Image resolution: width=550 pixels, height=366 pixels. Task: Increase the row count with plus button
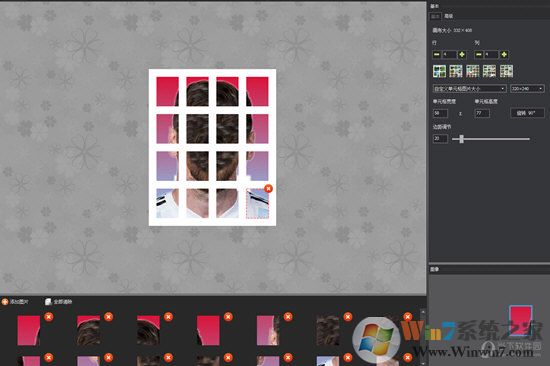coord(462,54)
